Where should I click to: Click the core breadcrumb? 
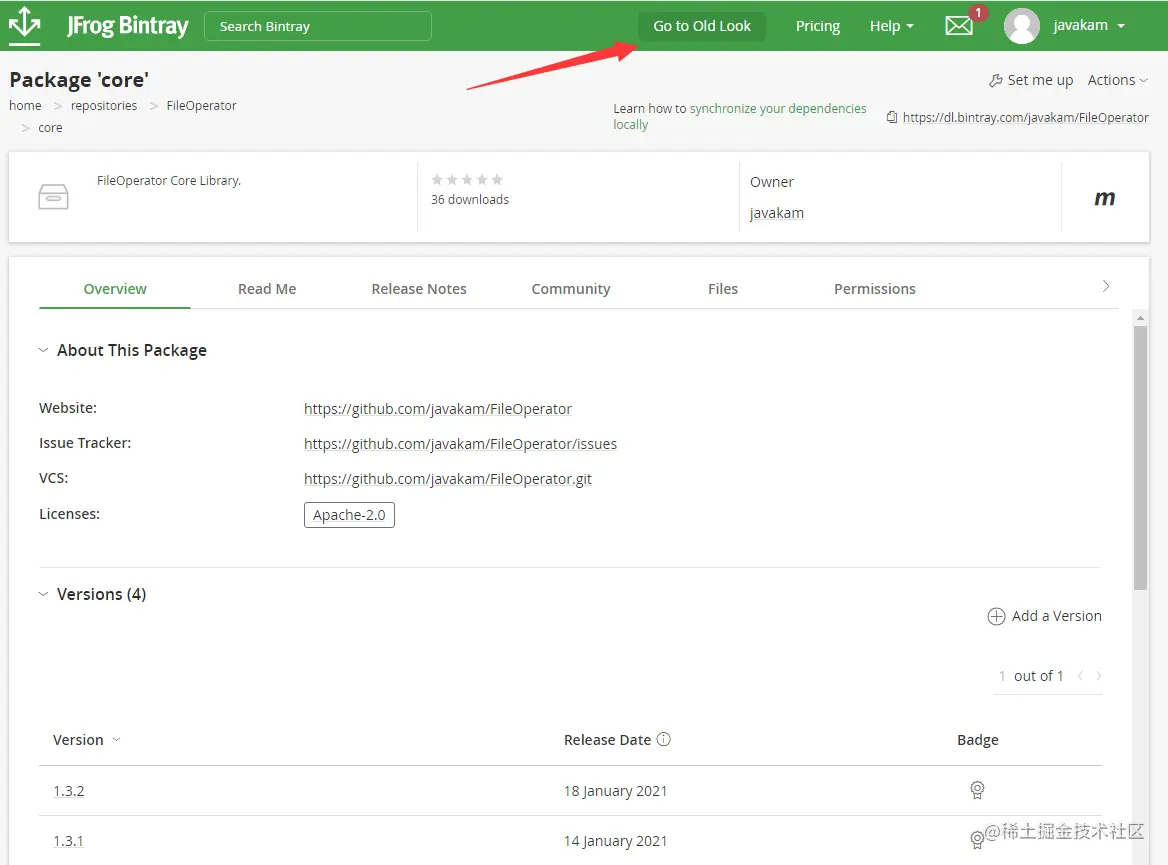[x=50, y=127]
